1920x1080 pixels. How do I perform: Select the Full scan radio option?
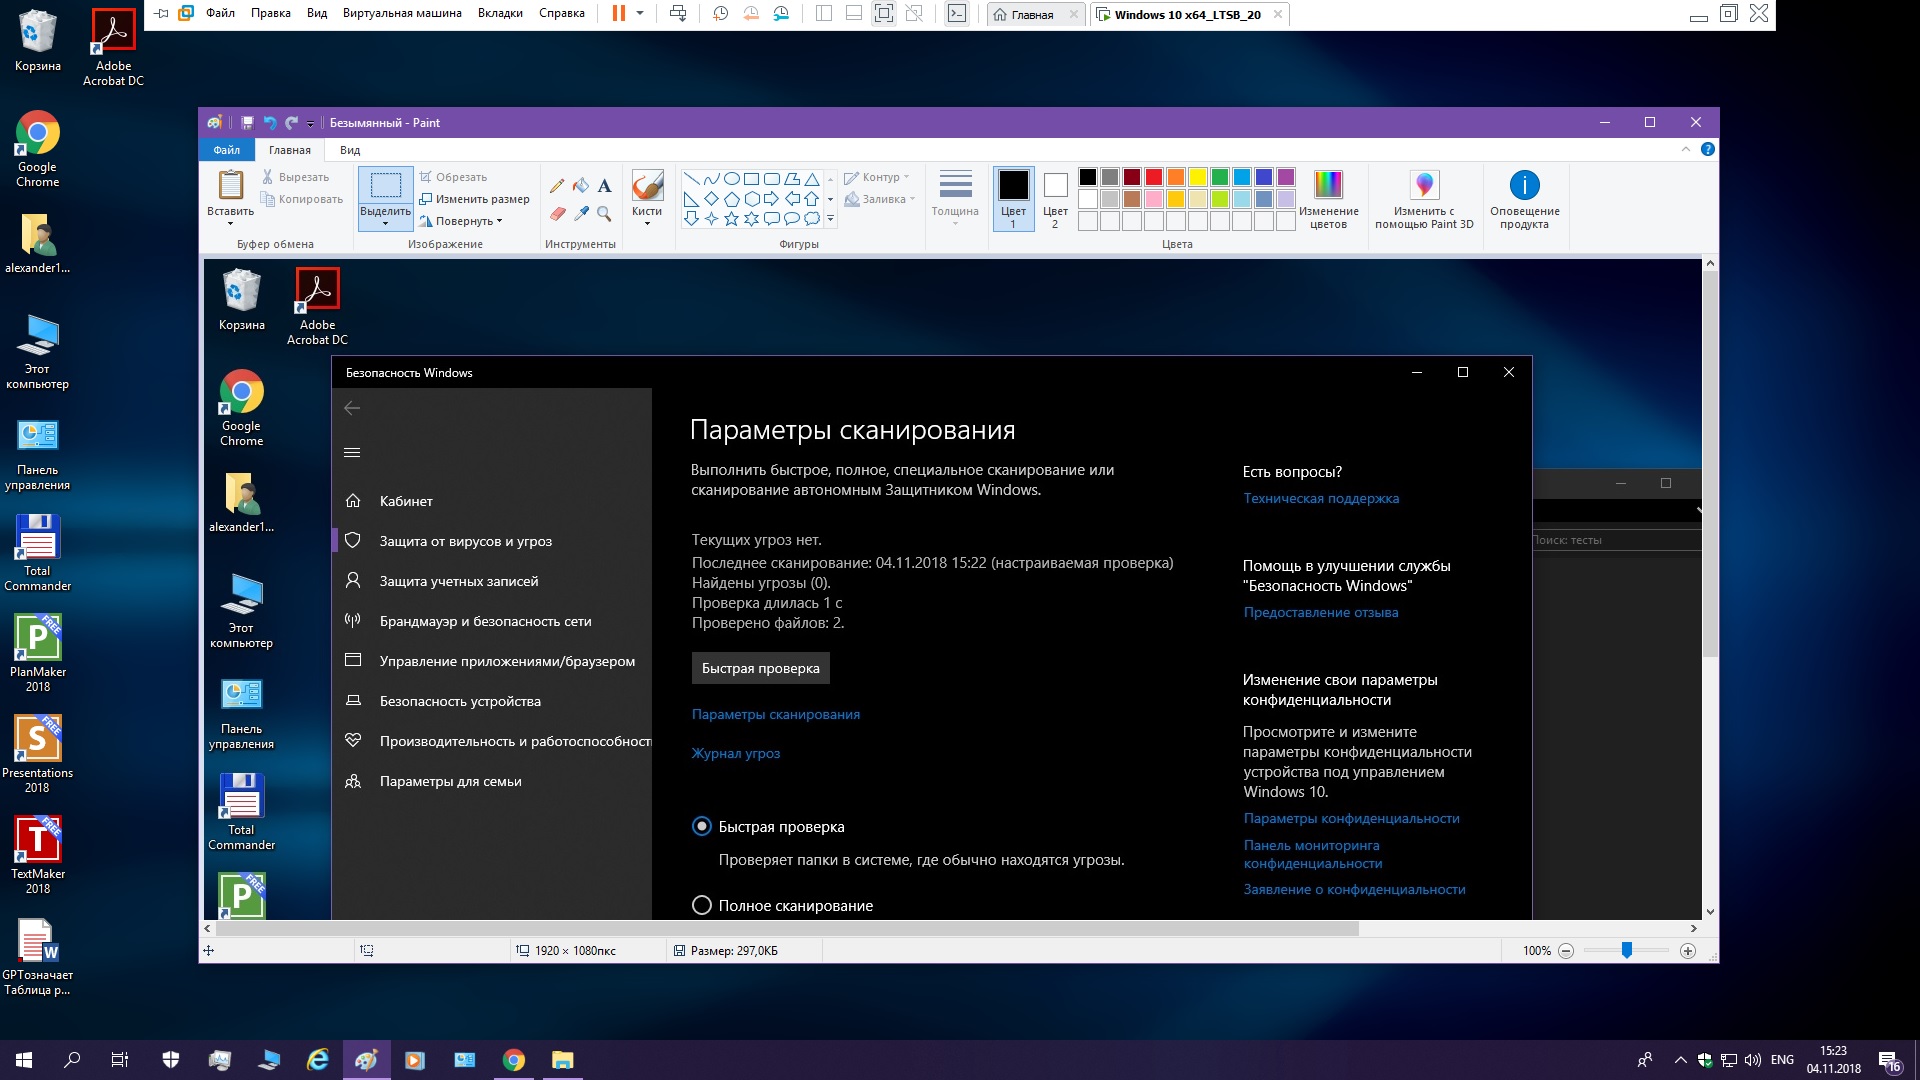702,906
